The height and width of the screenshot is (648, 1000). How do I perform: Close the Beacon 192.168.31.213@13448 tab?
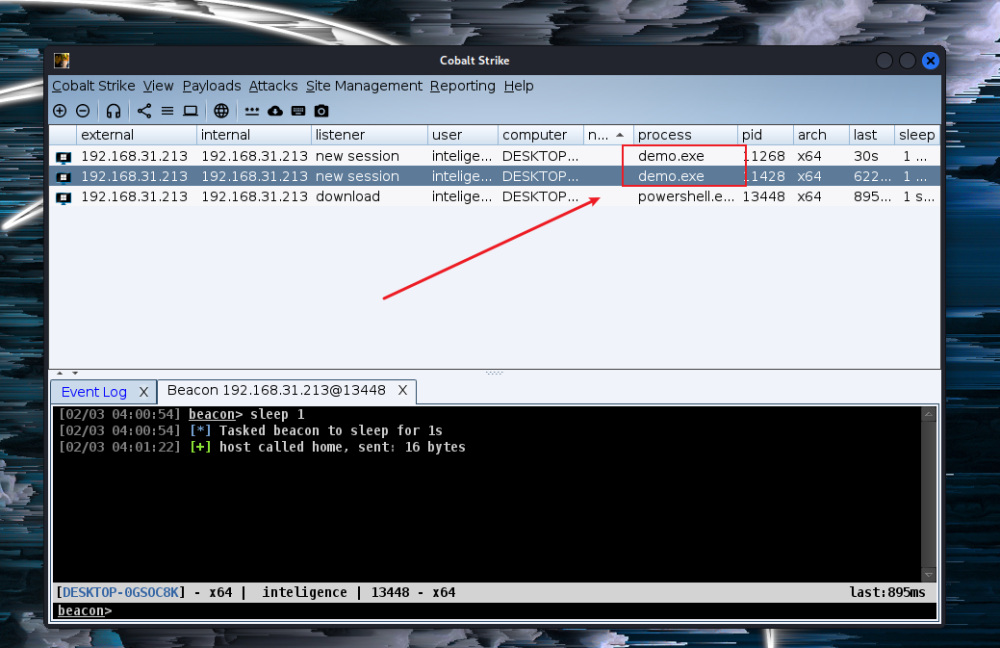point(402,390)
